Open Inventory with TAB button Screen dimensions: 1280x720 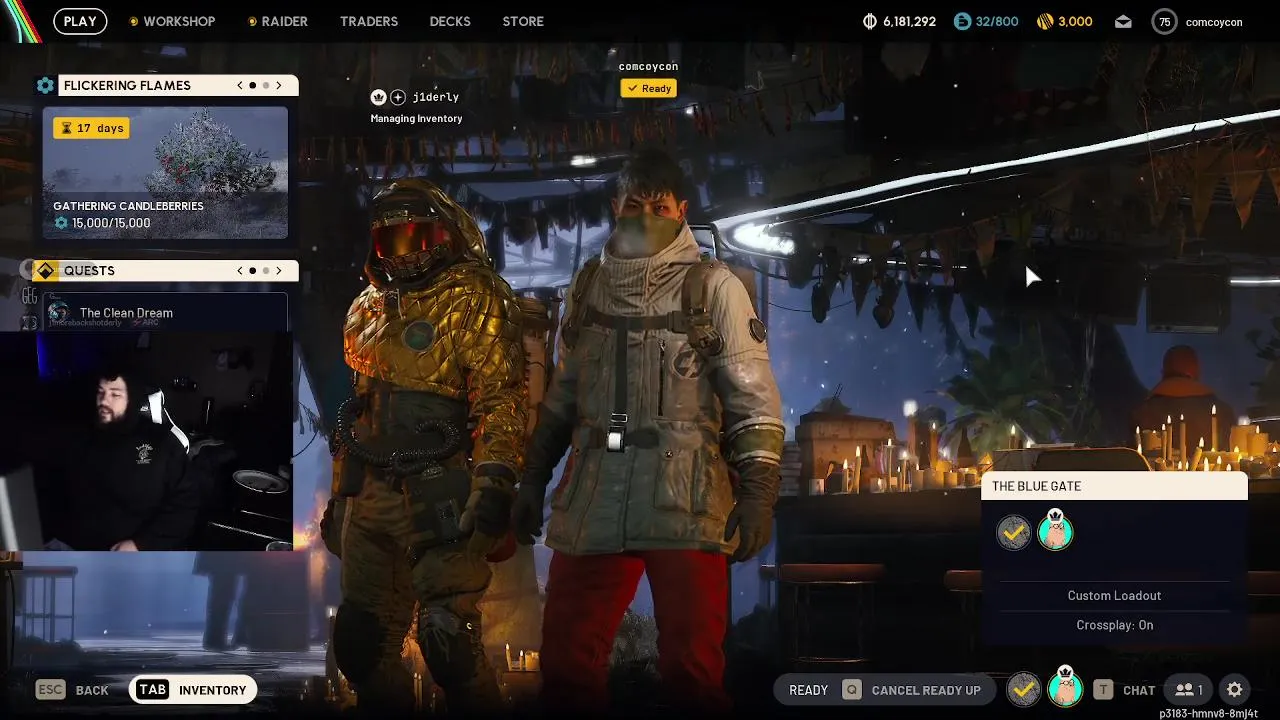pos(193,690)
